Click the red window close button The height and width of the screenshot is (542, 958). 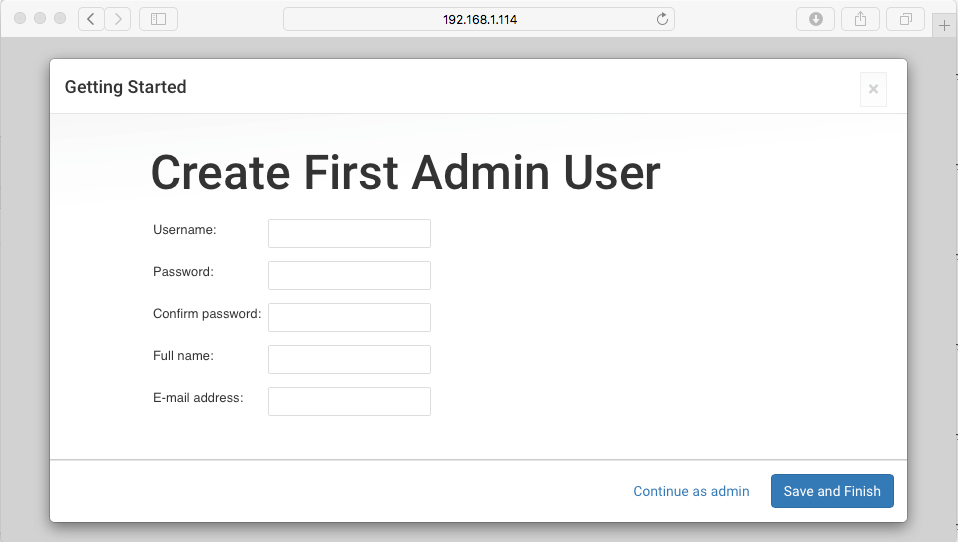click(20, 18)
